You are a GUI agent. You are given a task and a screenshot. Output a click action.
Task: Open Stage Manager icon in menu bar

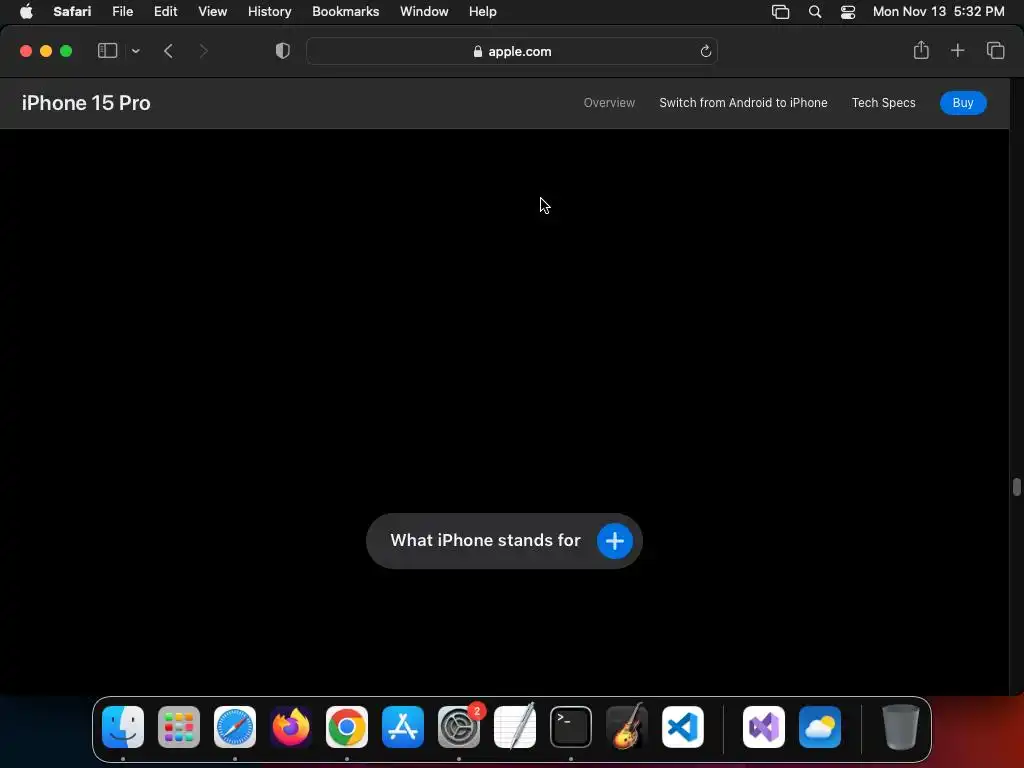(780, 12)
